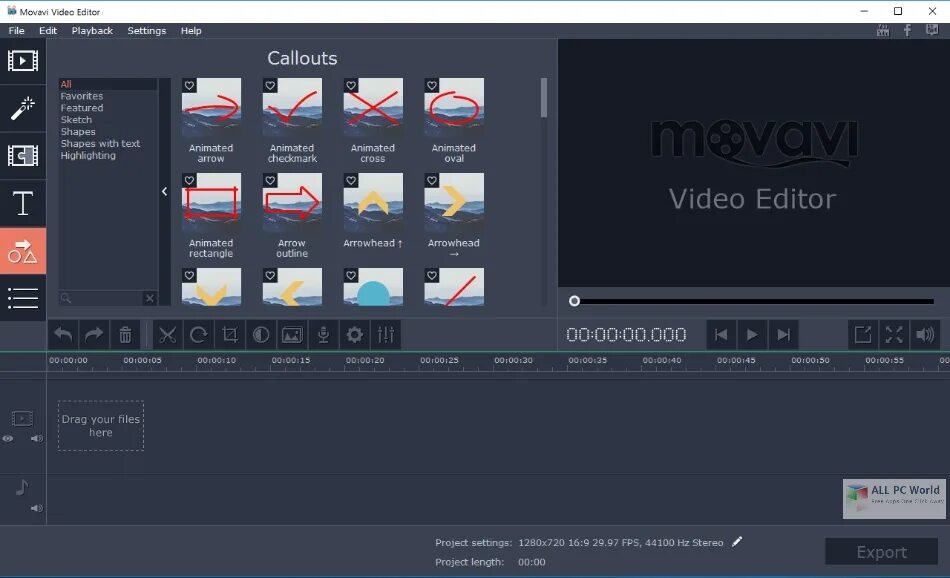The height and width of the screenshot is (578, 950).
Task: Skip to next frame
Action: point(783,334)
